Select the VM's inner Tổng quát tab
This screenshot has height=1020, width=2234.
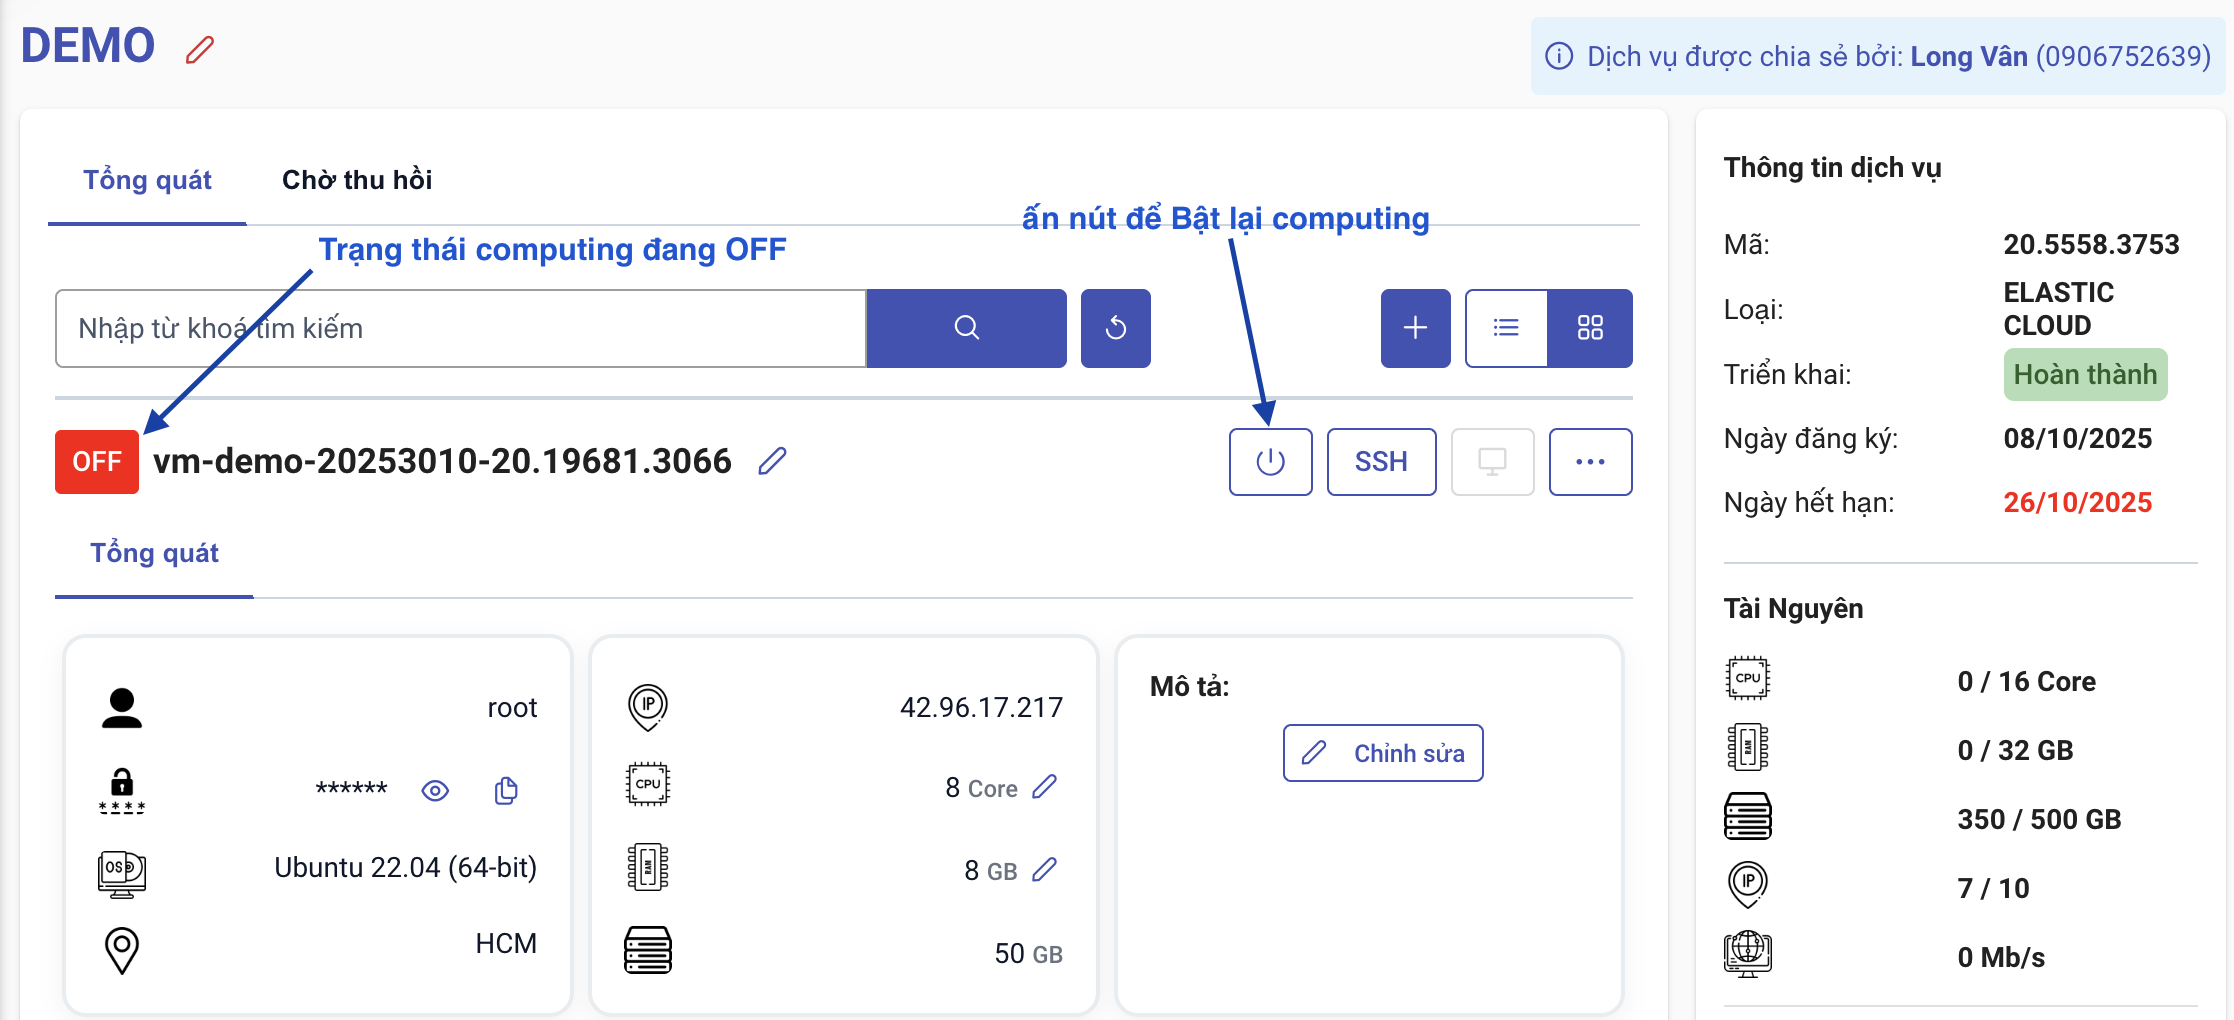(154, 553)
